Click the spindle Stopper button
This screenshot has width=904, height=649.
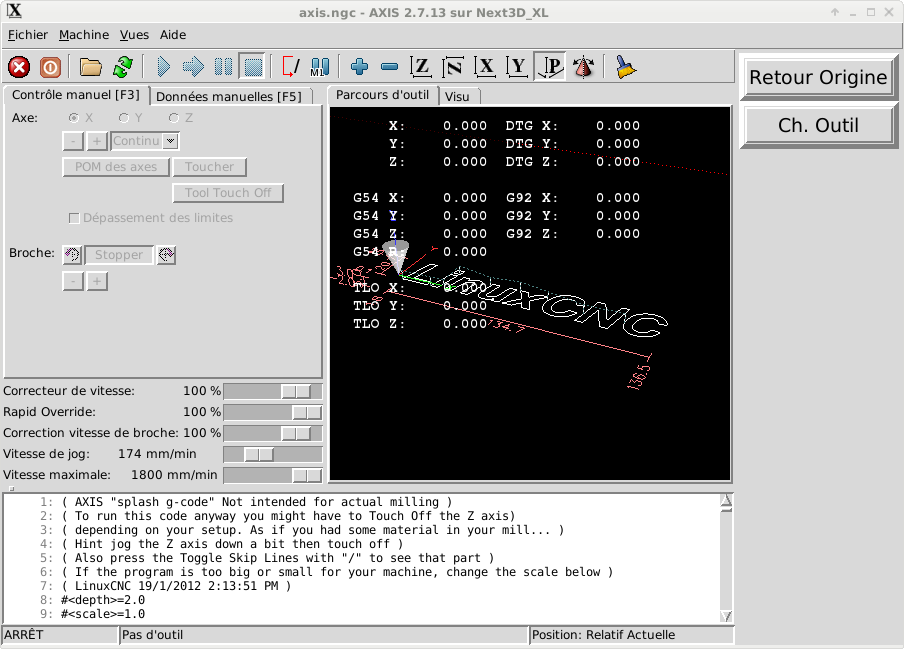tap(119, 254)
